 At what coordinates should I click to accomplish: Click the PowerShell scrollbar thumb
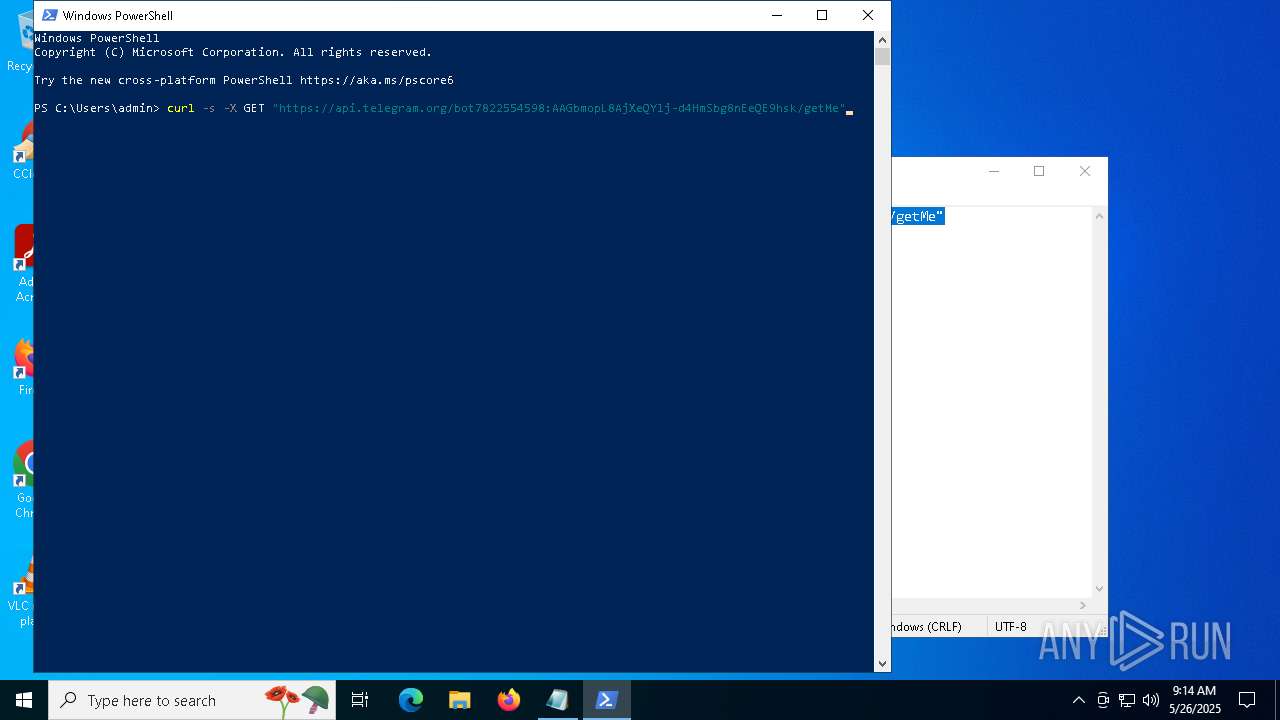882,57
